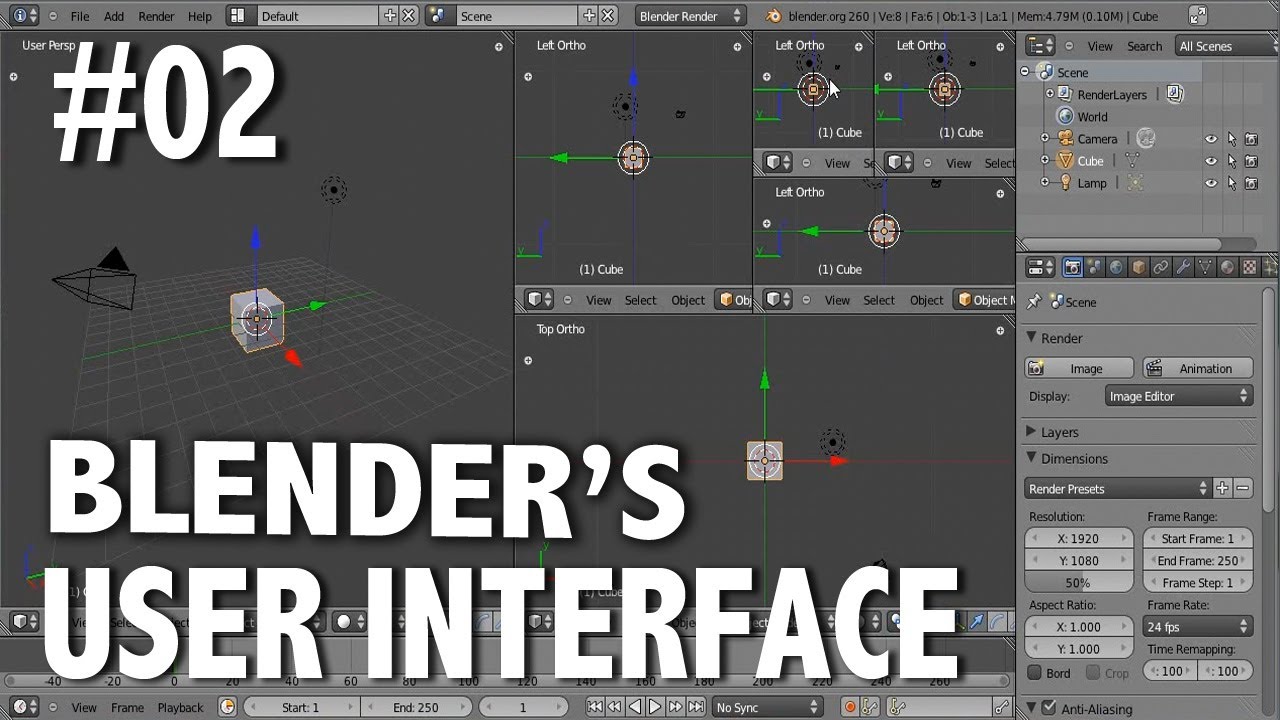Open the Outliner editor type selector
The width and height of the screenshot is (1280, 720).
pos(1041,46)
